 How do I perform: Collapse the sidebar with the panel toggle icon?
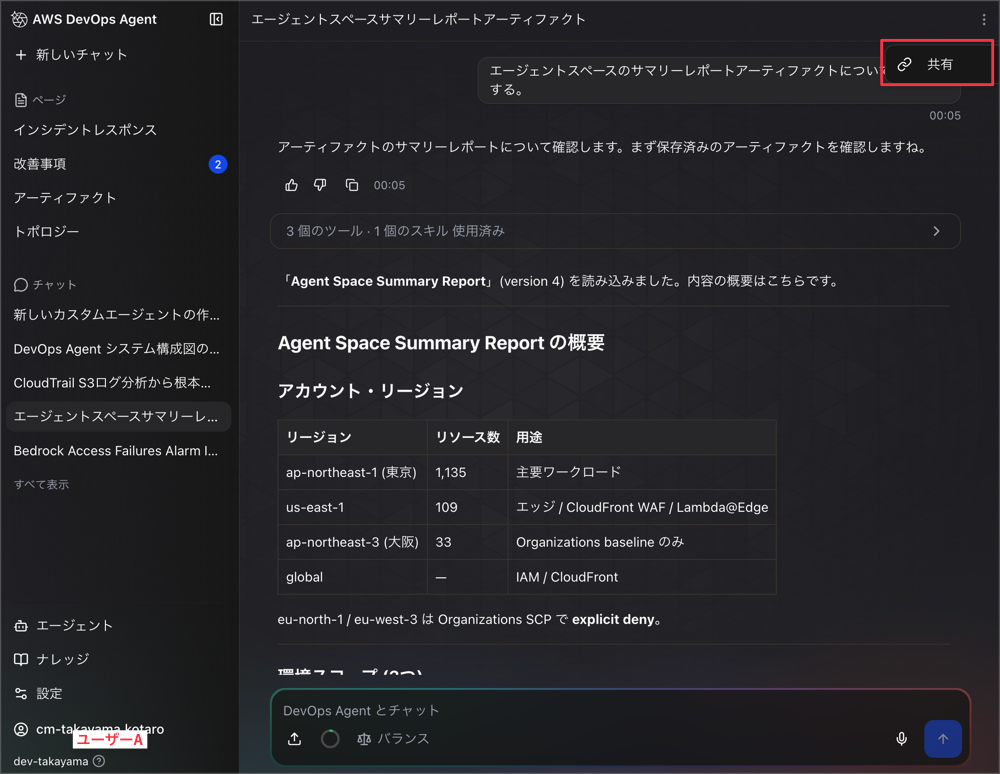pyautogui.click(x=216, y=20)
